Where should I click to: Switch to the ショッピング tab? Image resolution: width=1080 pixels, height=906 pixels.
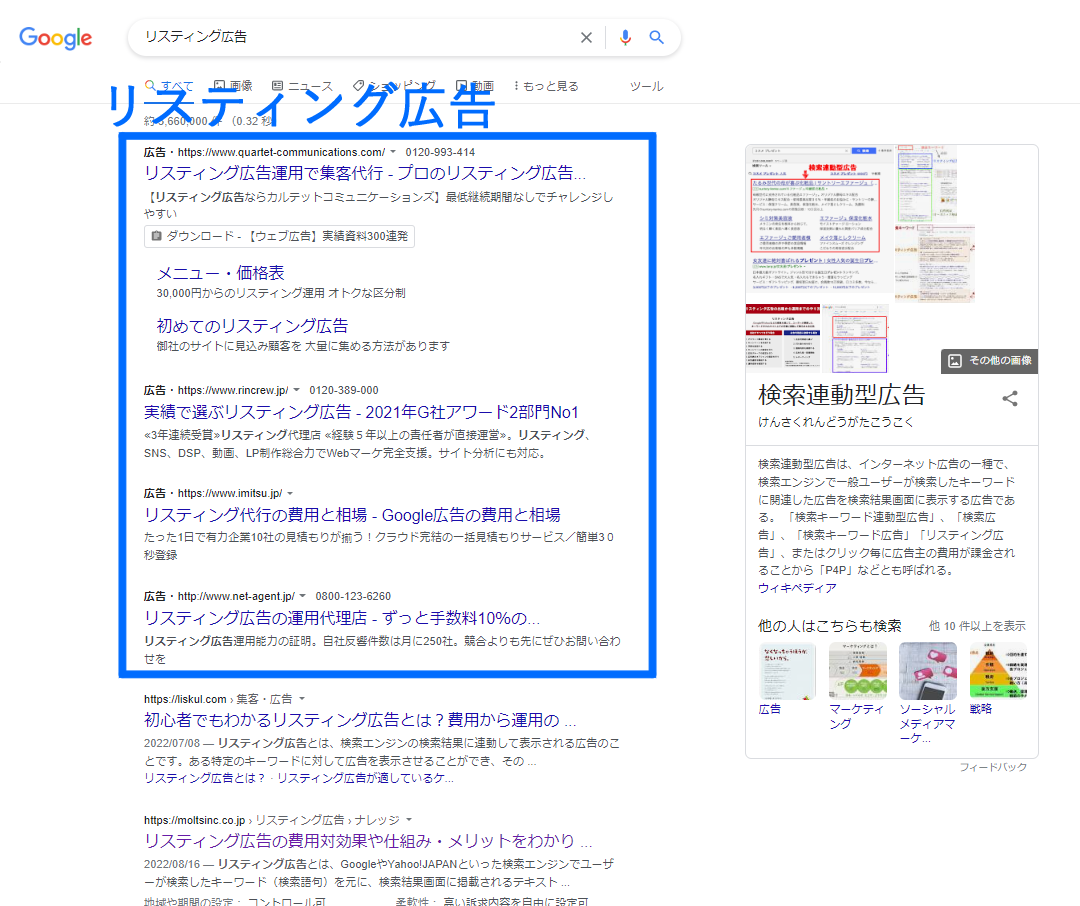point(394,86)
